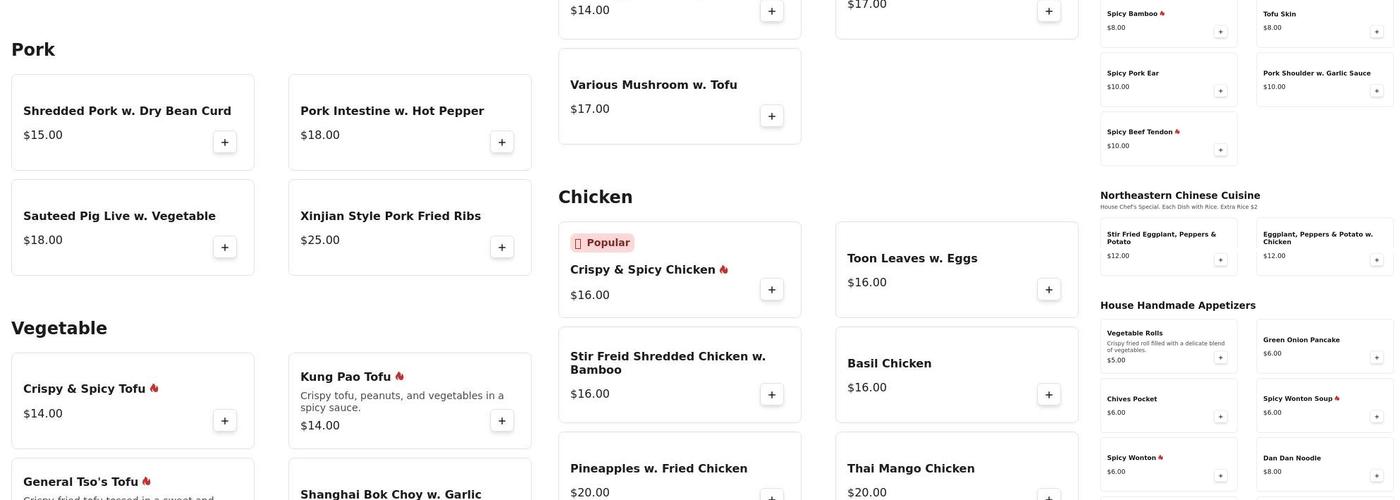
Task: Add Green Onion Pancake to cart
Action: [x=1376, y=358]
